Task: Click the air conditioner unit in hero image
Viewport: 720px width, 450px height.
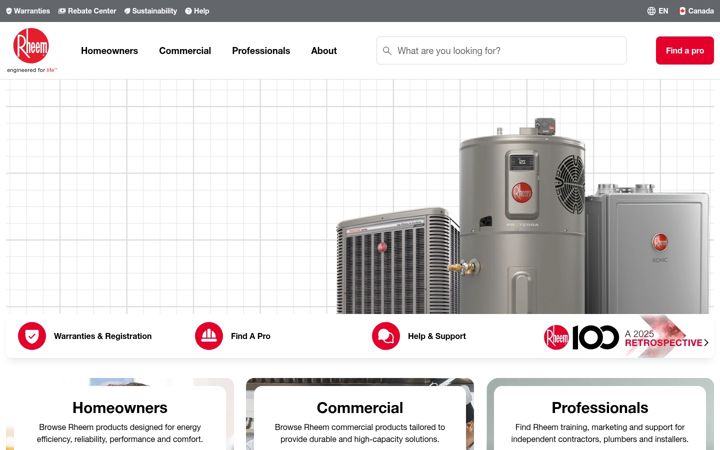Action: [x=398, y=262]
